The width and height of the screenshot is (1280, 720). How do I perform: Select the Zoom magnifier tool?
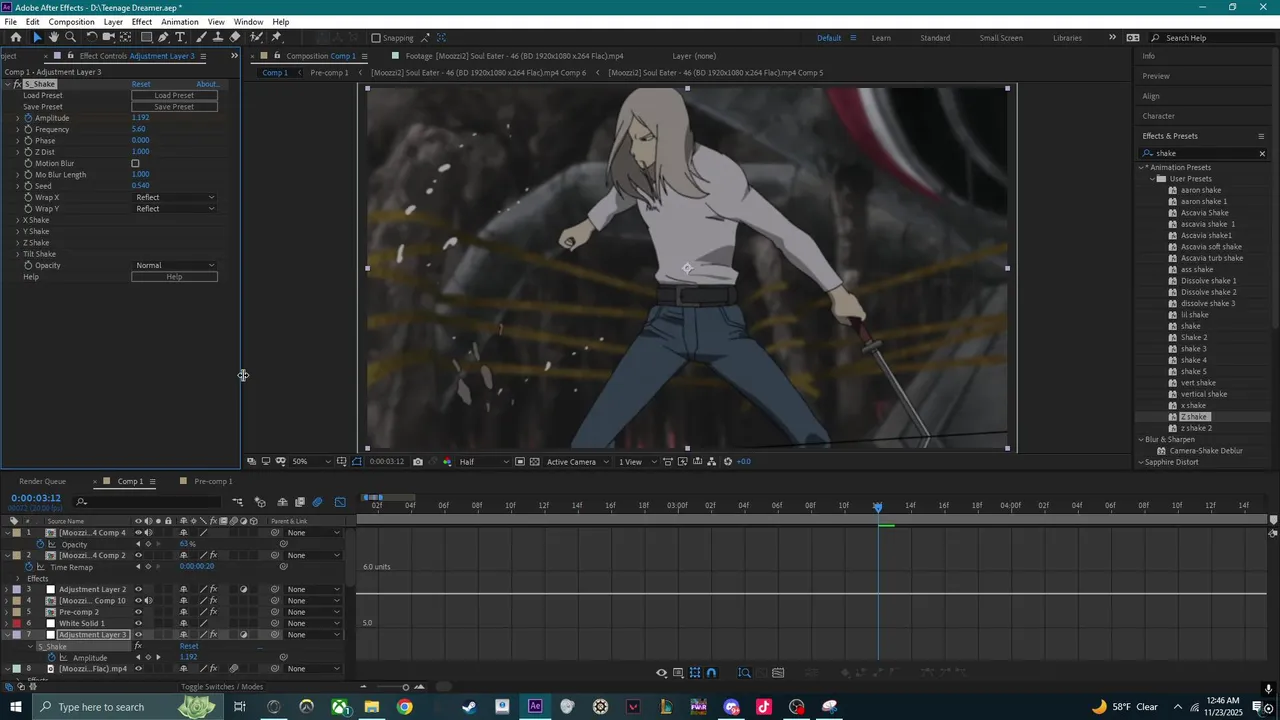[x=70, y=37]
